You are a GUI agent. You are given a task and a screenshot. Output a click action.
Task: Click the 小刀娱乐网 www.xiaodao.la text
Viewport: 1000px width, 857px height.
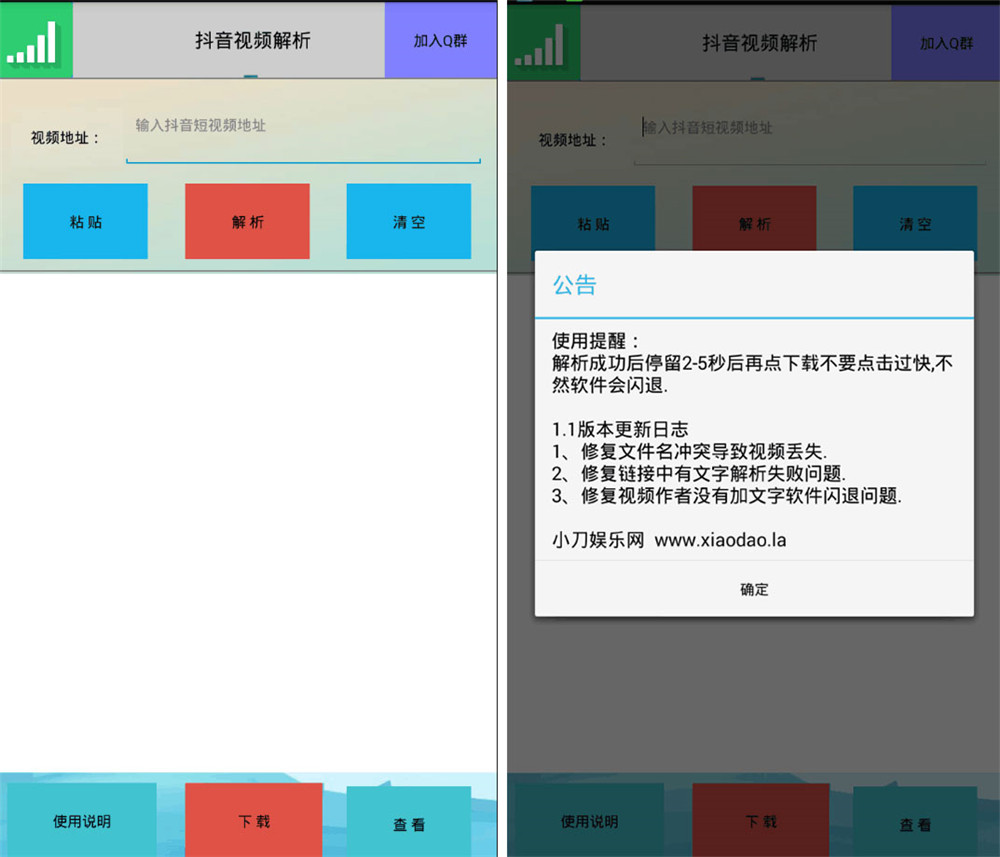pyautogui.click(x=669, y=540)
